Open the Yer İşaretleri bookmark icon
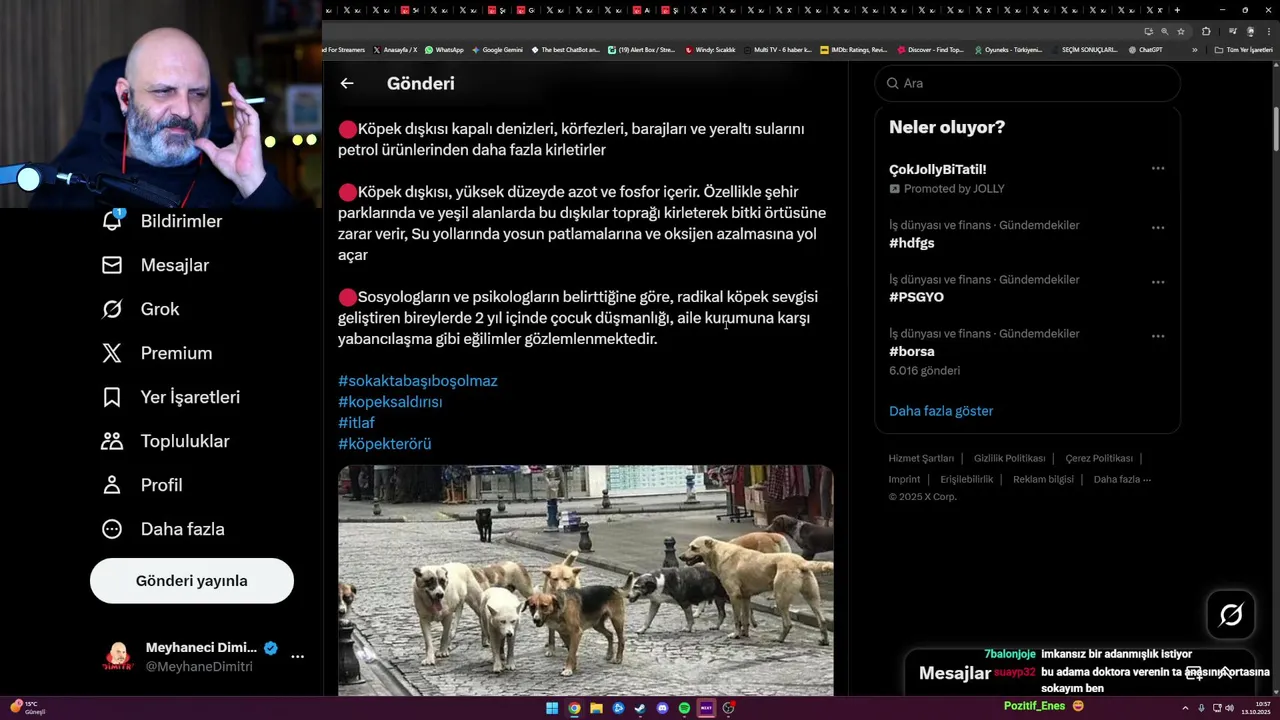This screenshot has width=1280, height=720. (112, 397)
